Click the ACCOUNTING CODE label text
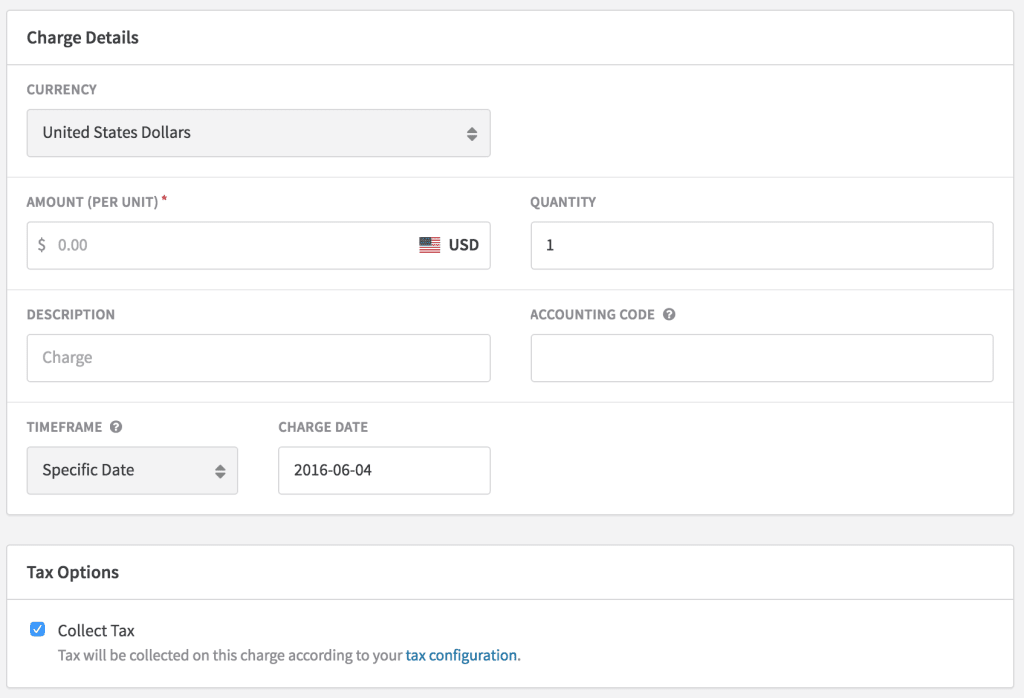This screenshot has width=1024, height=698. point(592,315)
